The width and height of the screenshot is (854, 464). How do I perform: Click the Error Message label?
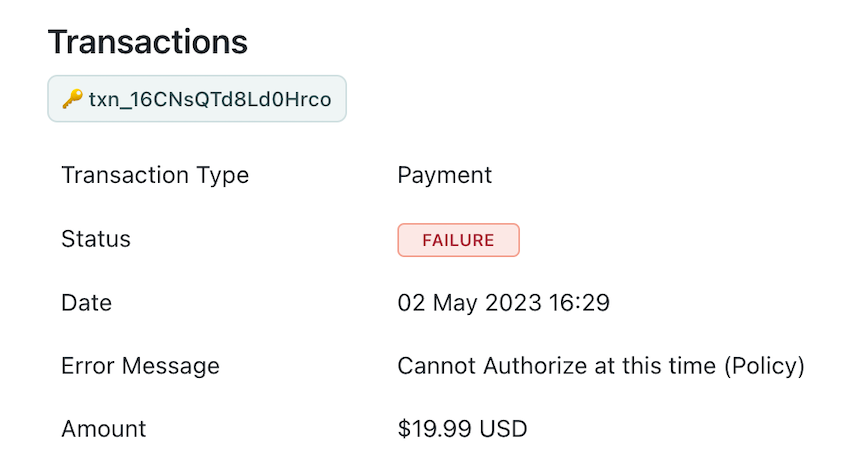140,365
